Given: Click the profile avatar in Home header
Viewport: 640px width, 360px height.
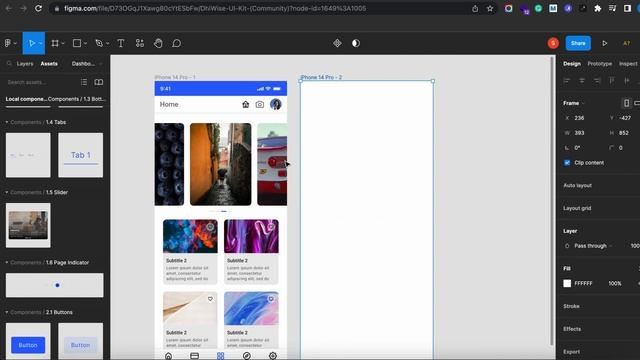Looking at the screenshot, I should click(276, 104).
